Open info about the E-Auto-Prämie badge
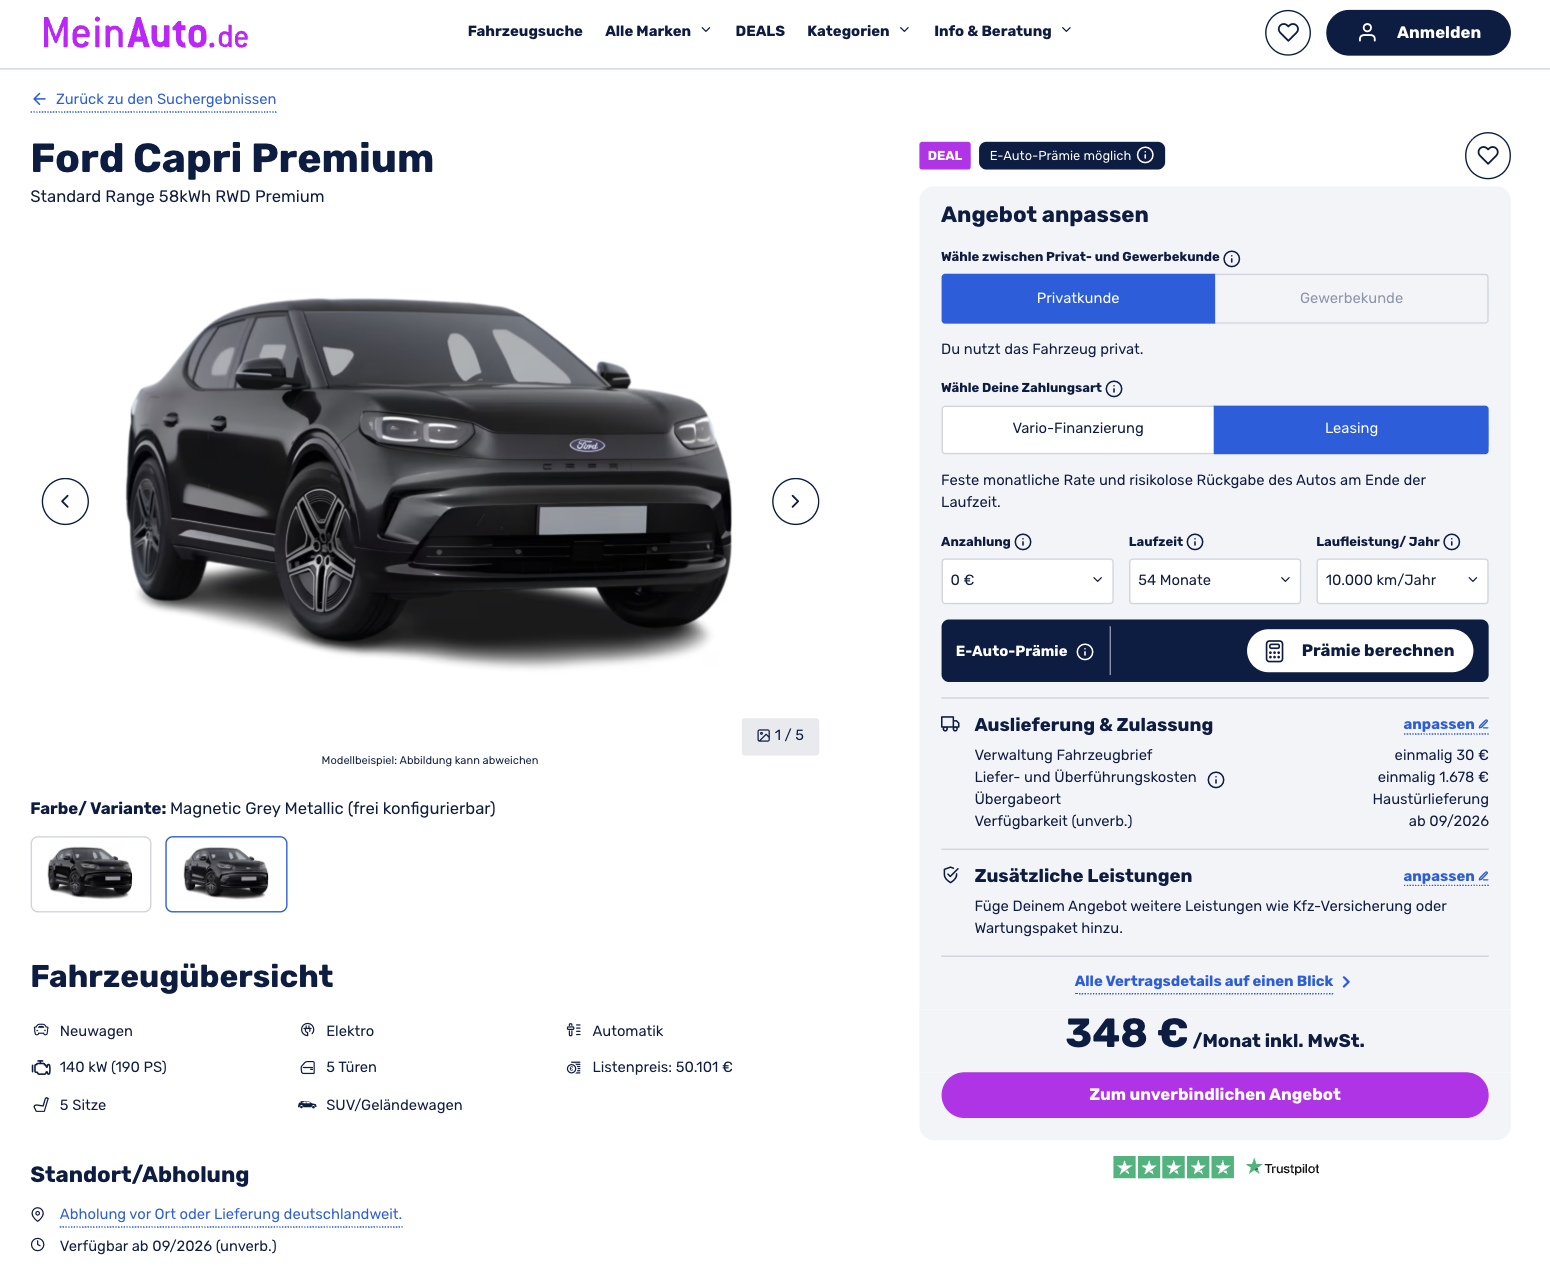 pyautogui.click(x=1146, y=155)
